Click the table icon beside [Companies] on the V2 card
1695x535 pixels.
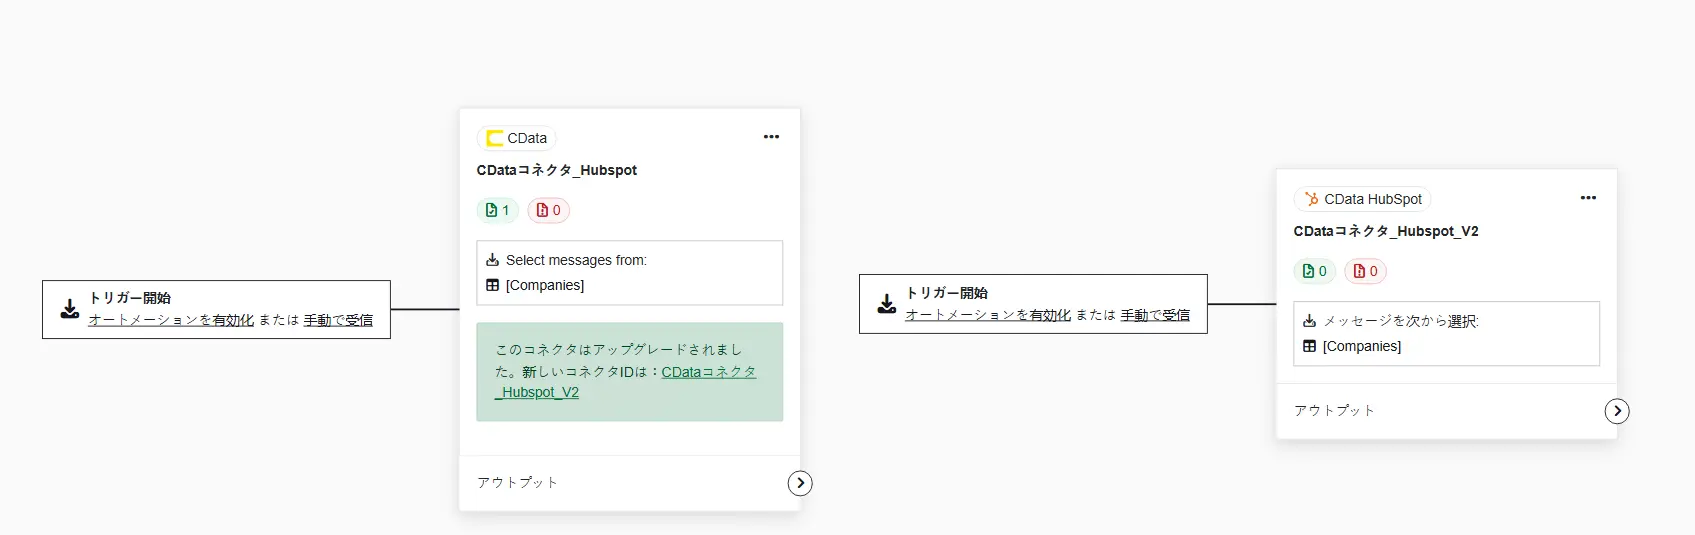coord(1309,346)
